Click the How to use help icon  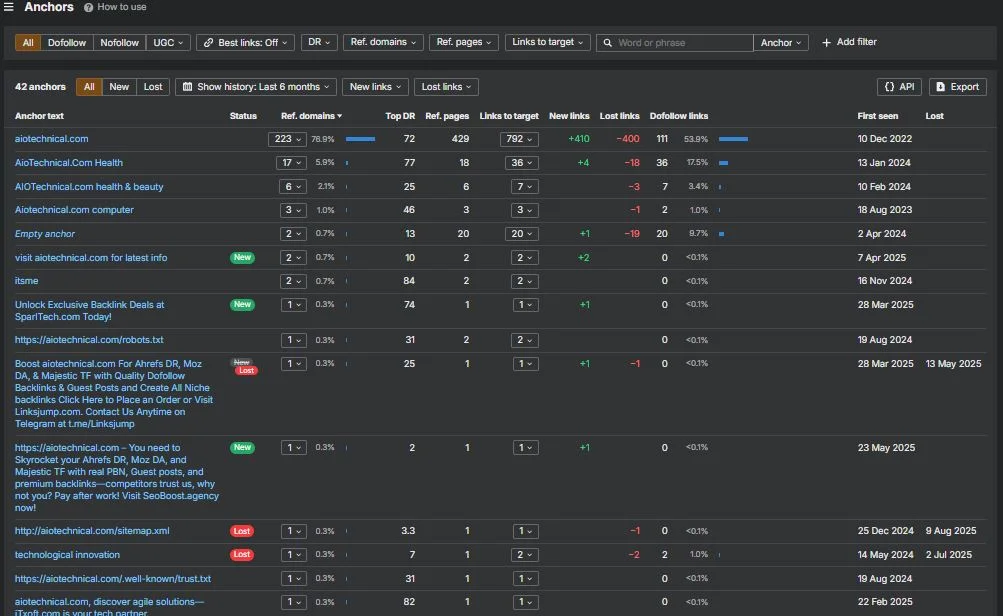(x=88, y=8)
